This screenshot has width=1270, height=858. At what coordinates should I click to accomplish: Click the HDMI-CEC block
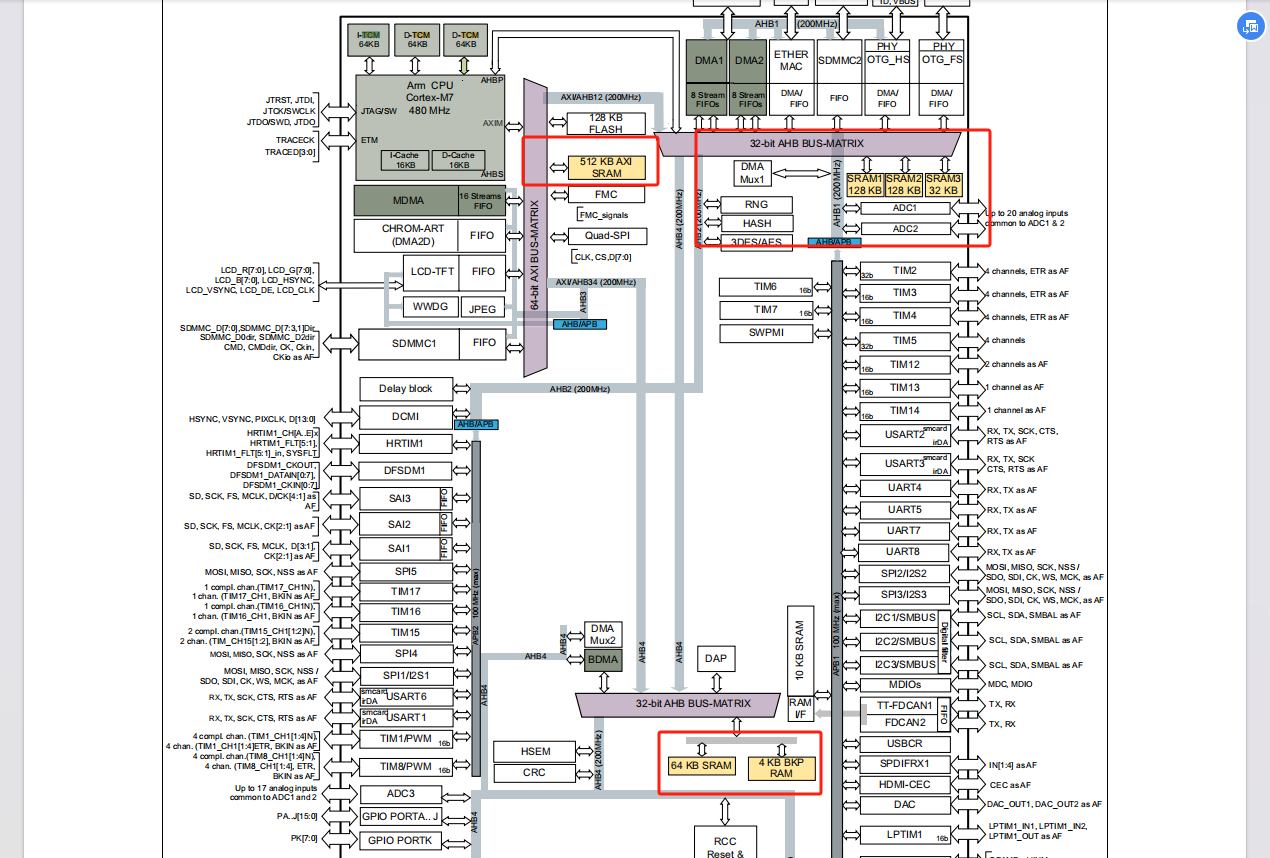coord(905,785)
